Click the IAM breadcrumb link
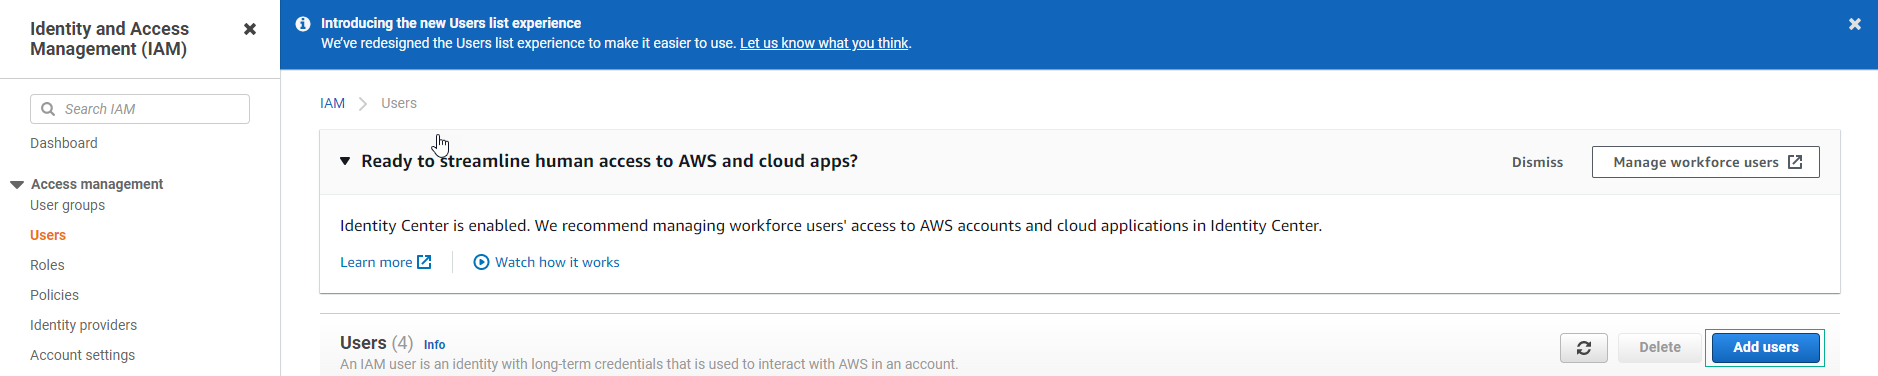Image resolution: width=1878 pixels, height=376 pixels. tap(332, 103)
